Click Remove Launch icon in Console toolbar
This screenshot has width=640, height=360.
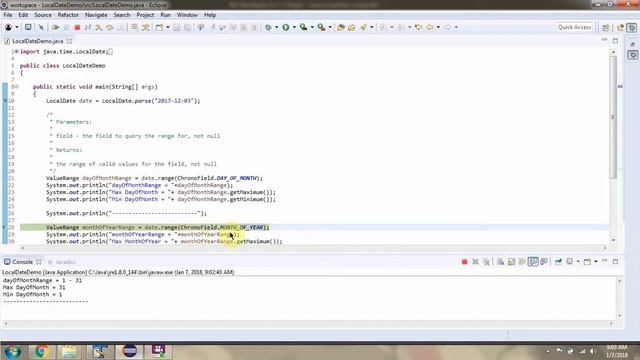tap(475, 262)
